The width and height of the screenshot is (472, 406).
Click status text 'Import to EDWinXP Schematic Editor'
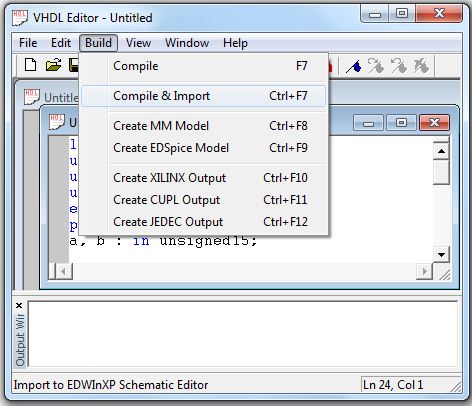pos(111,385)
